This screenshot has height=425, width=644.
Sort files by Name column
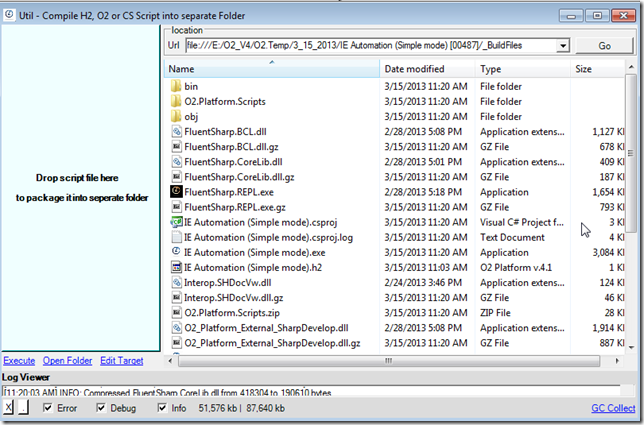272,69
